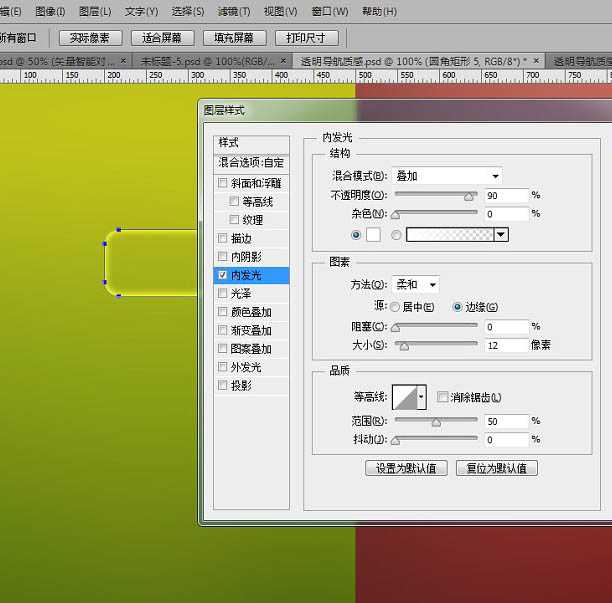Click the 复位为默认值 button
The height and width of the screenshot is (603, 612).
[497, 468]
